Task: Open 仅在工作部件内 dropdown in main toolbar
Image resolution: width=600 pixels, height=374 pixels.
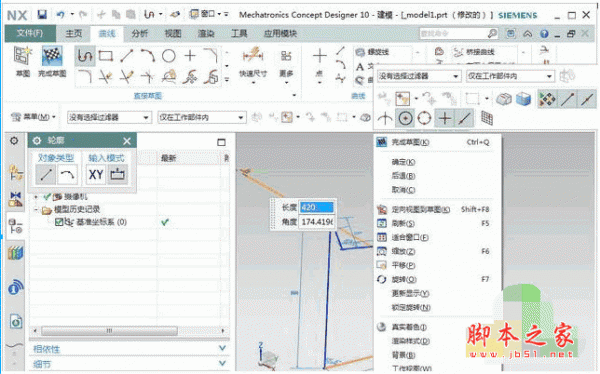Action: (201, 118)
